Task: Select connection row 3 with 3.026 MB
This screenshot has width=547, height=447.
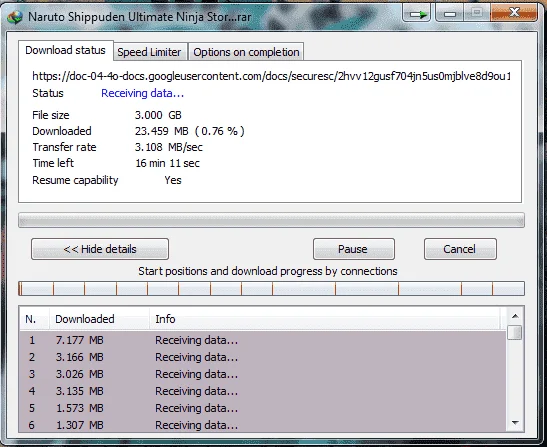Action: 262,374
